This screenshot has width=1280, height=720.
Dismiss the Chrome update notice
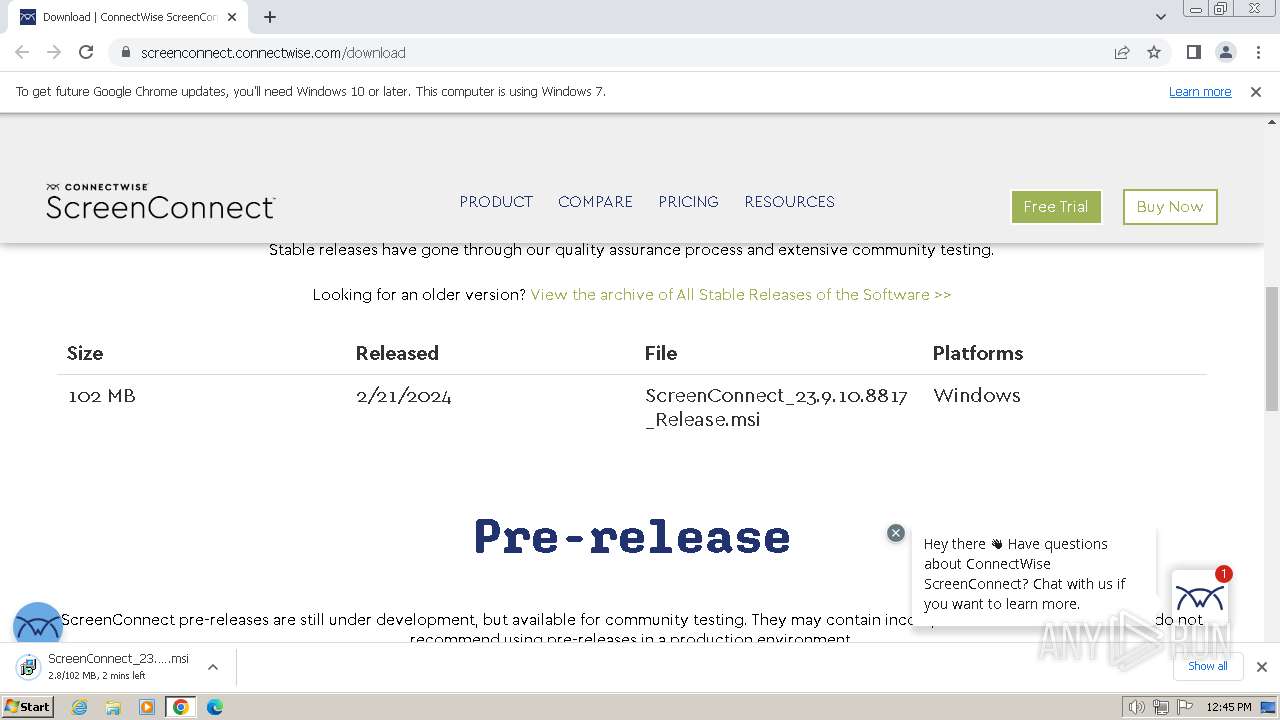coord(1256,91)
